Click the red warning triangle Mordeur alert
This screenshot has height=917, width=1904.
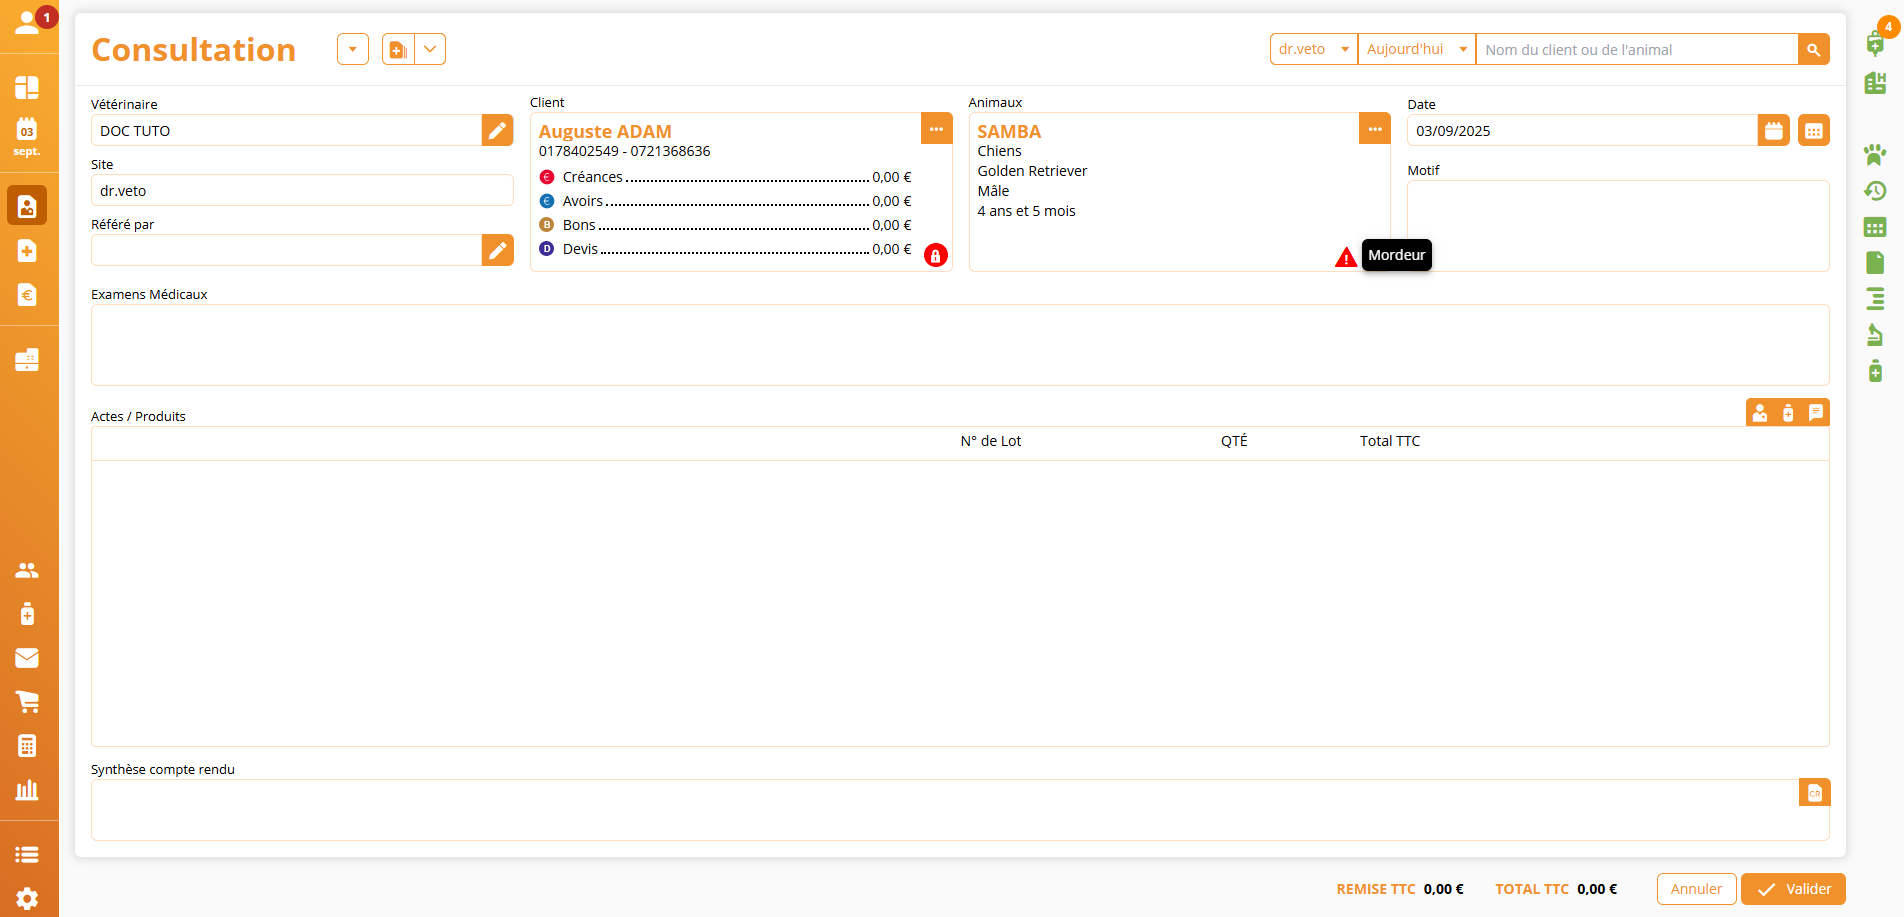(x=1346, y=258)
